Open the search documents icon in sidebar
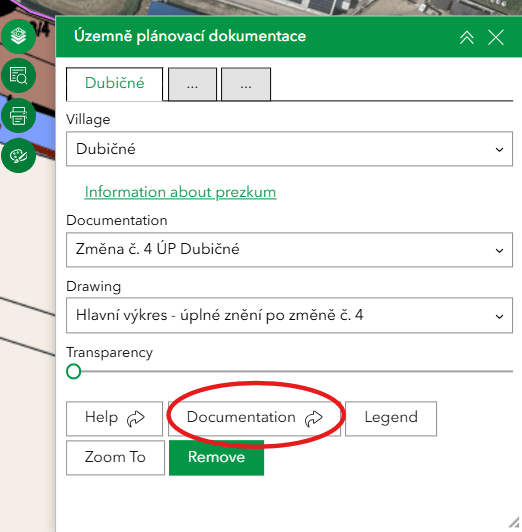Viewport: 522px width, 532px height. 18,76
